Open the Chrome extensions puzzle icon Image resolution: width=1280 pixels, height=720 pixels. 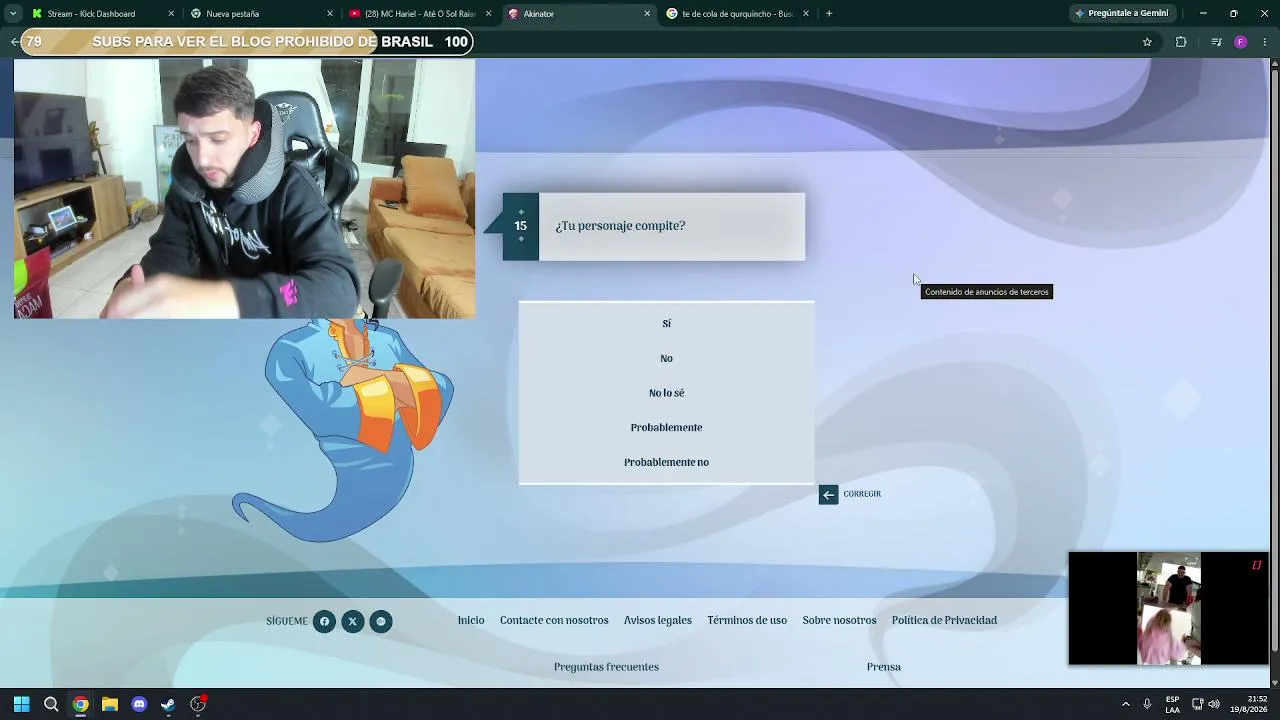pyautogui.click(x=1181, y=42)
